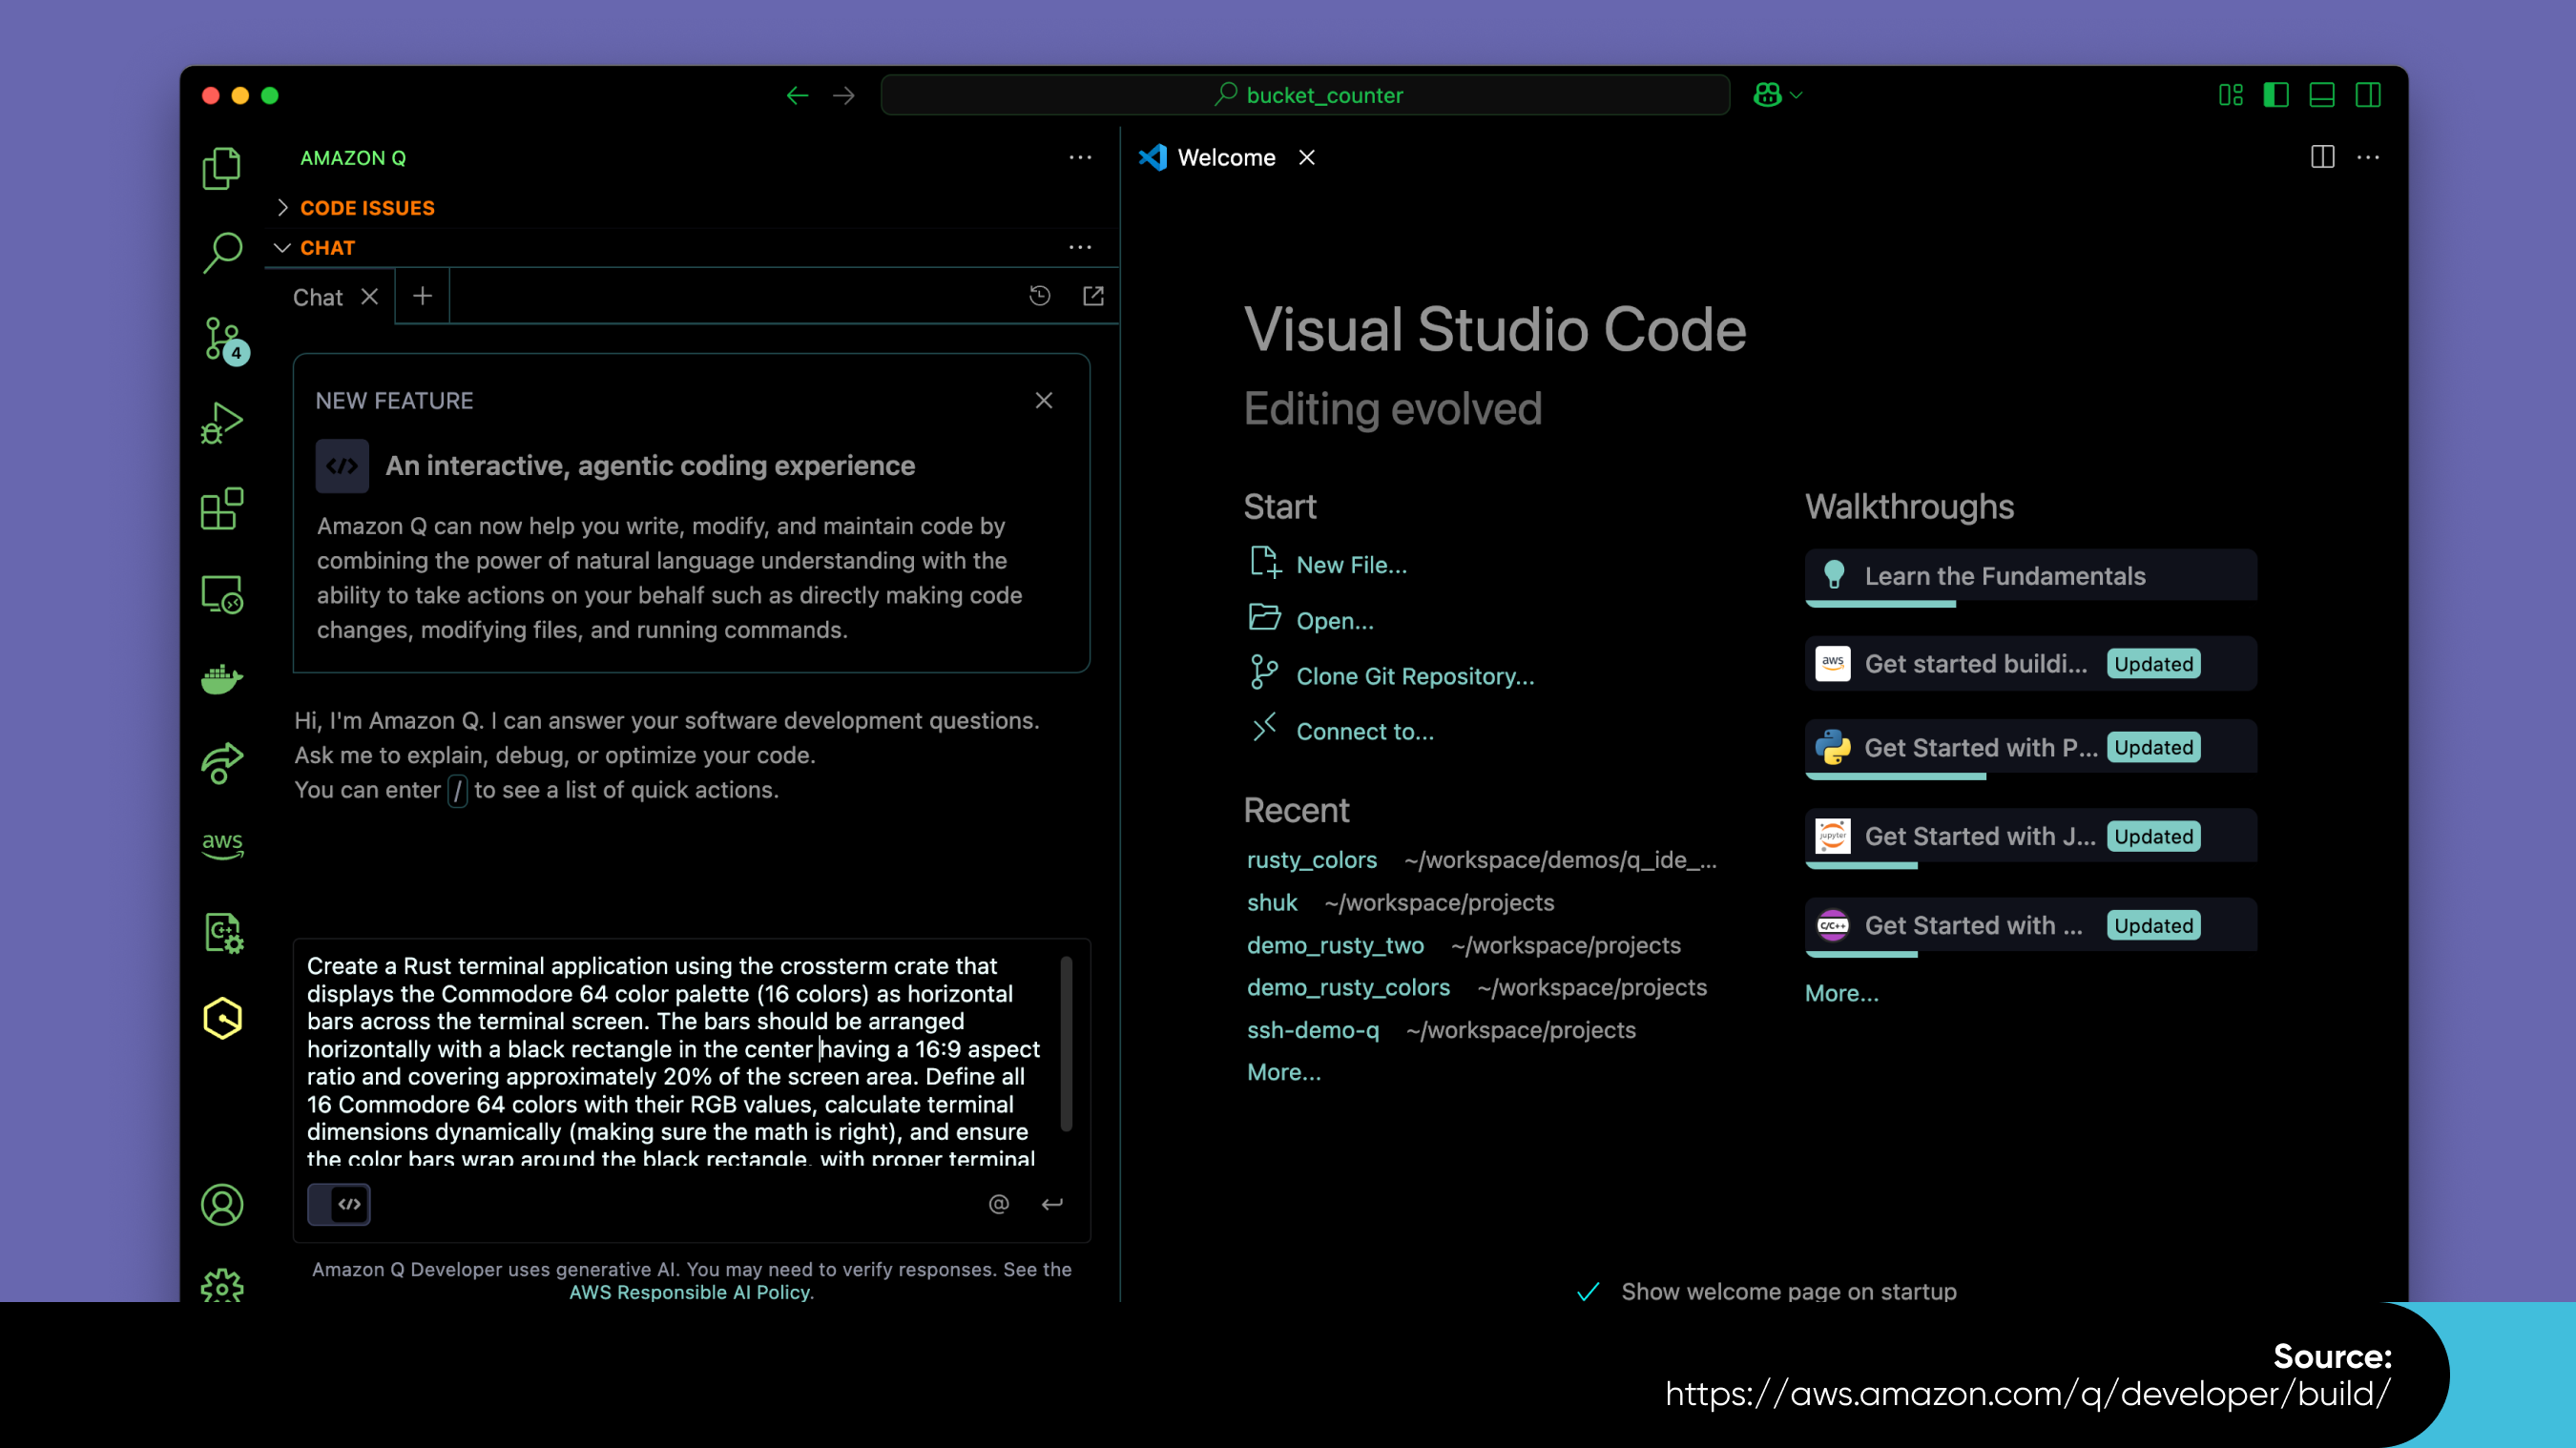Dismiss the NEW FEATURE card
Screen dimensions: 2576x1448
tap(1044, 400)
